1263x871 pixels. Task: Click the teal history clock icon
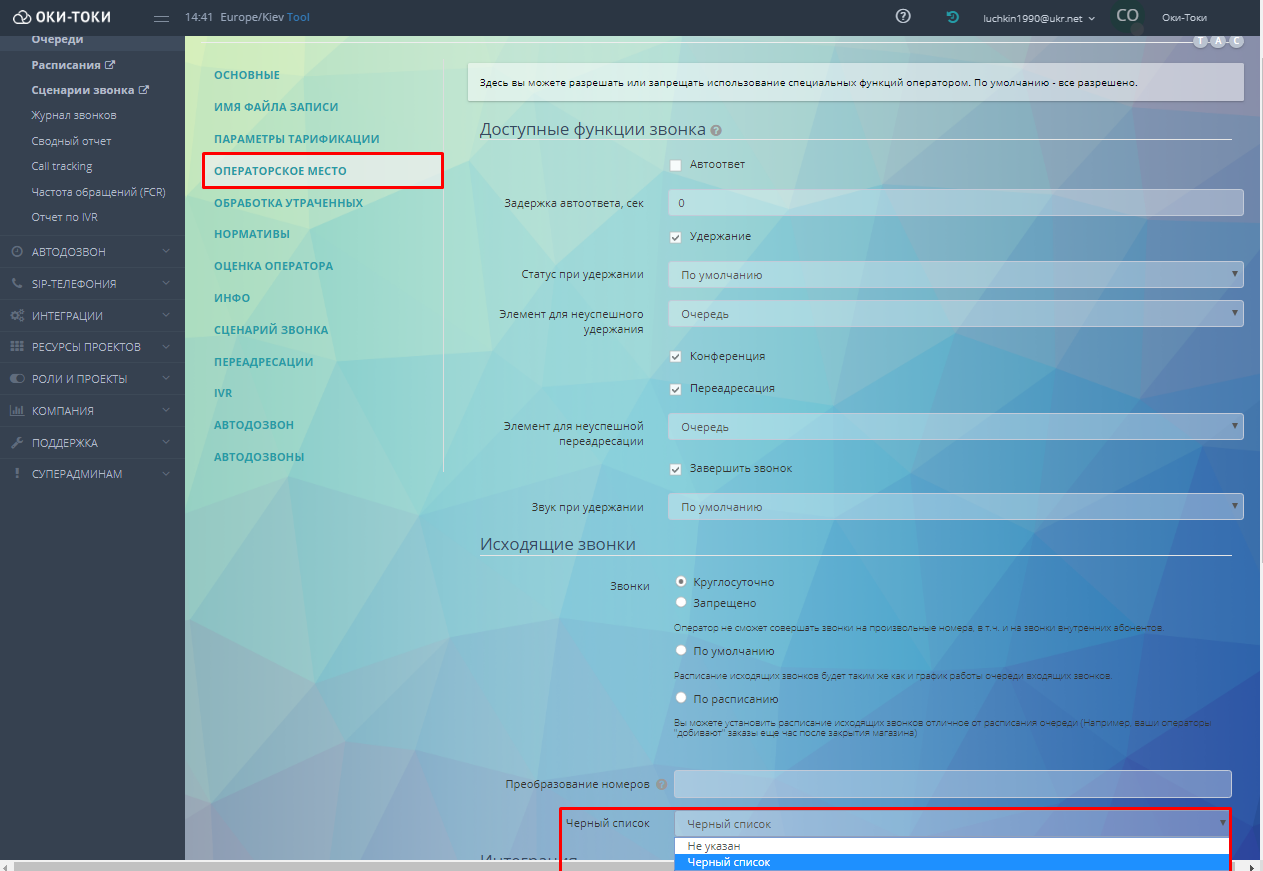(953, 17)
